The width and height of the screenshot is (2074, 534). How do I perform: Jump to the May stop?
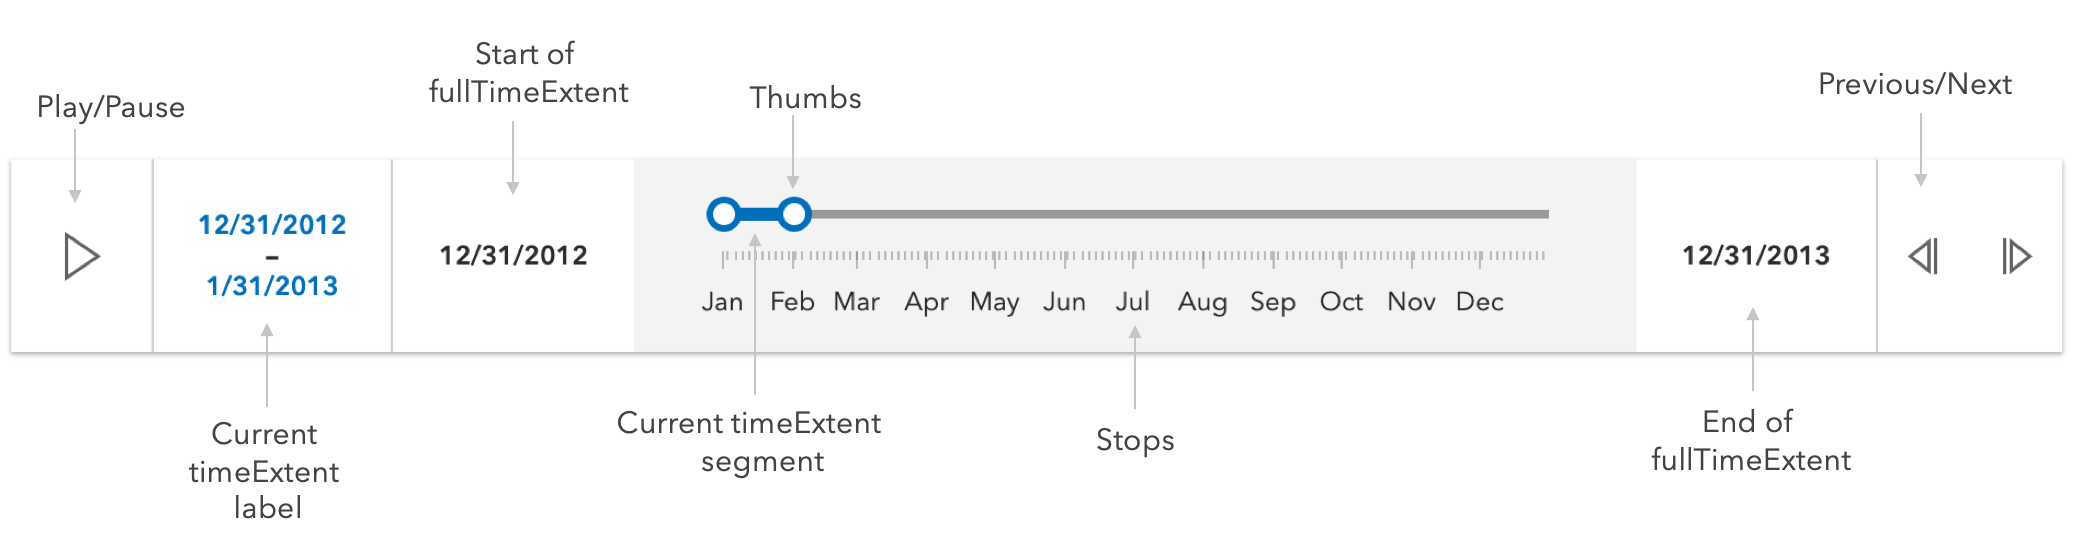click(994, 301)
